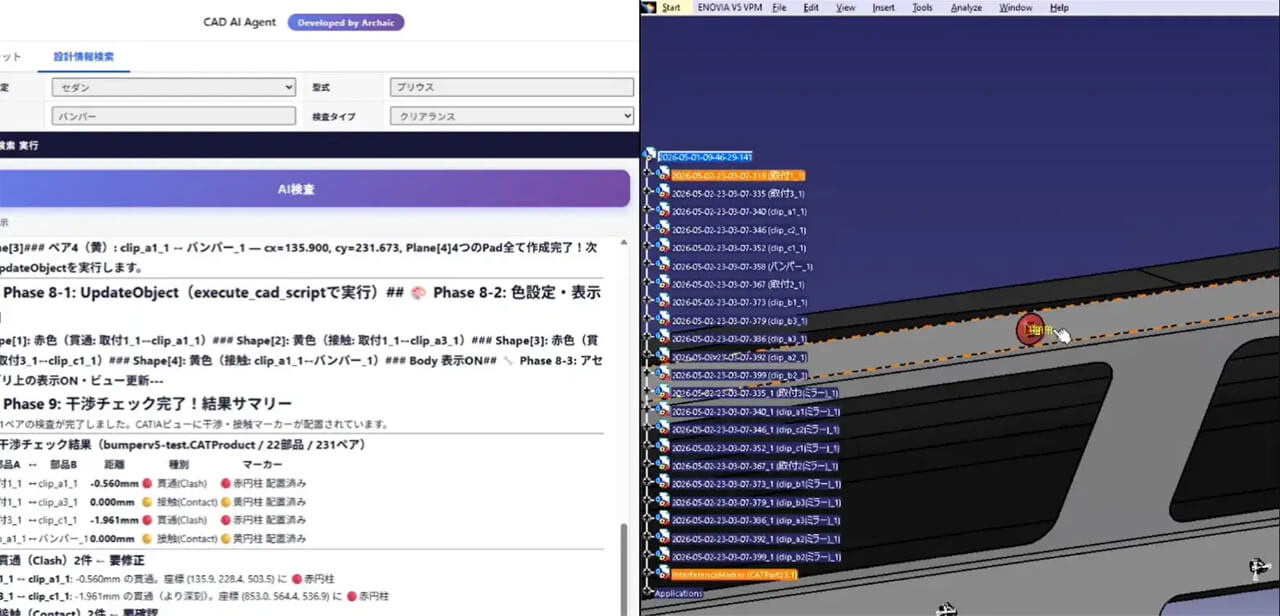Open the ENOVIA V5 VPM menu
1280x616 pixels.
[x=729, y=7]
